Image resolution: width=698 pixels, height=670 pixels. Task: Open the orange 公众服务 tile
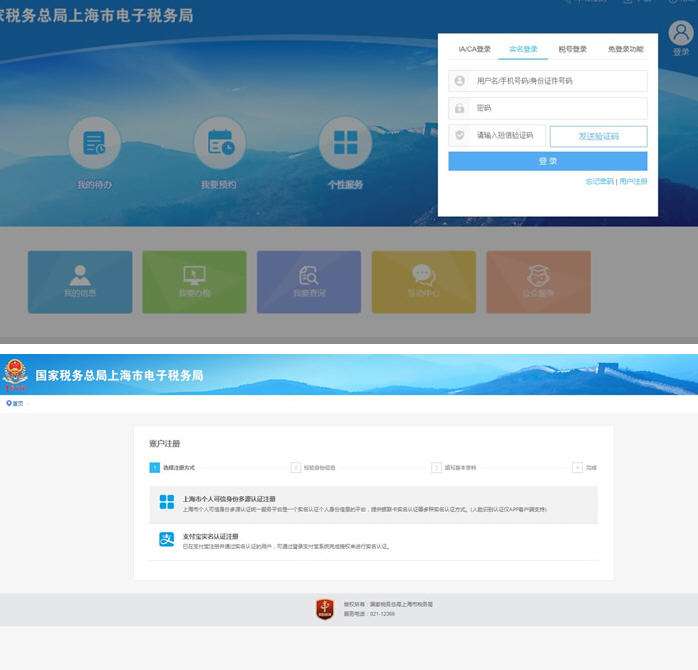tap(539, 282)
